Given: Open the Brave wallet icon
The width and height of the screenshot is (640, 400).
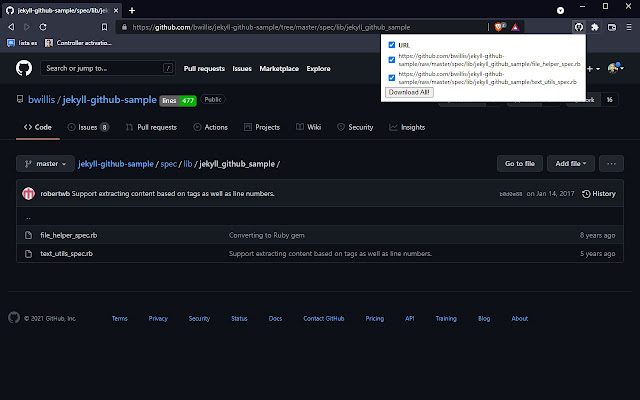Looking at the screenshot, I should (x=611, y=27).
